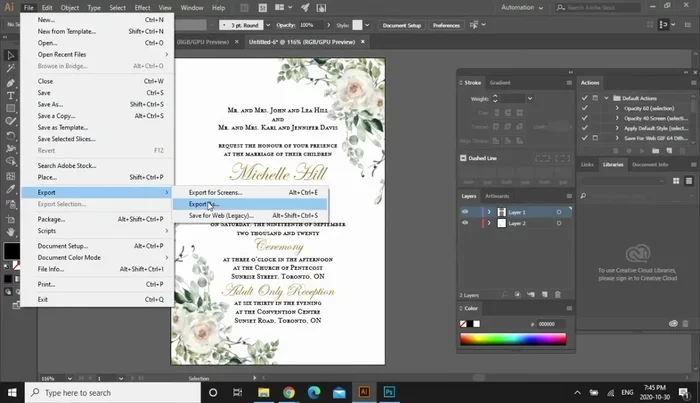Open Layers panel options menu

[x=569, y=196]
